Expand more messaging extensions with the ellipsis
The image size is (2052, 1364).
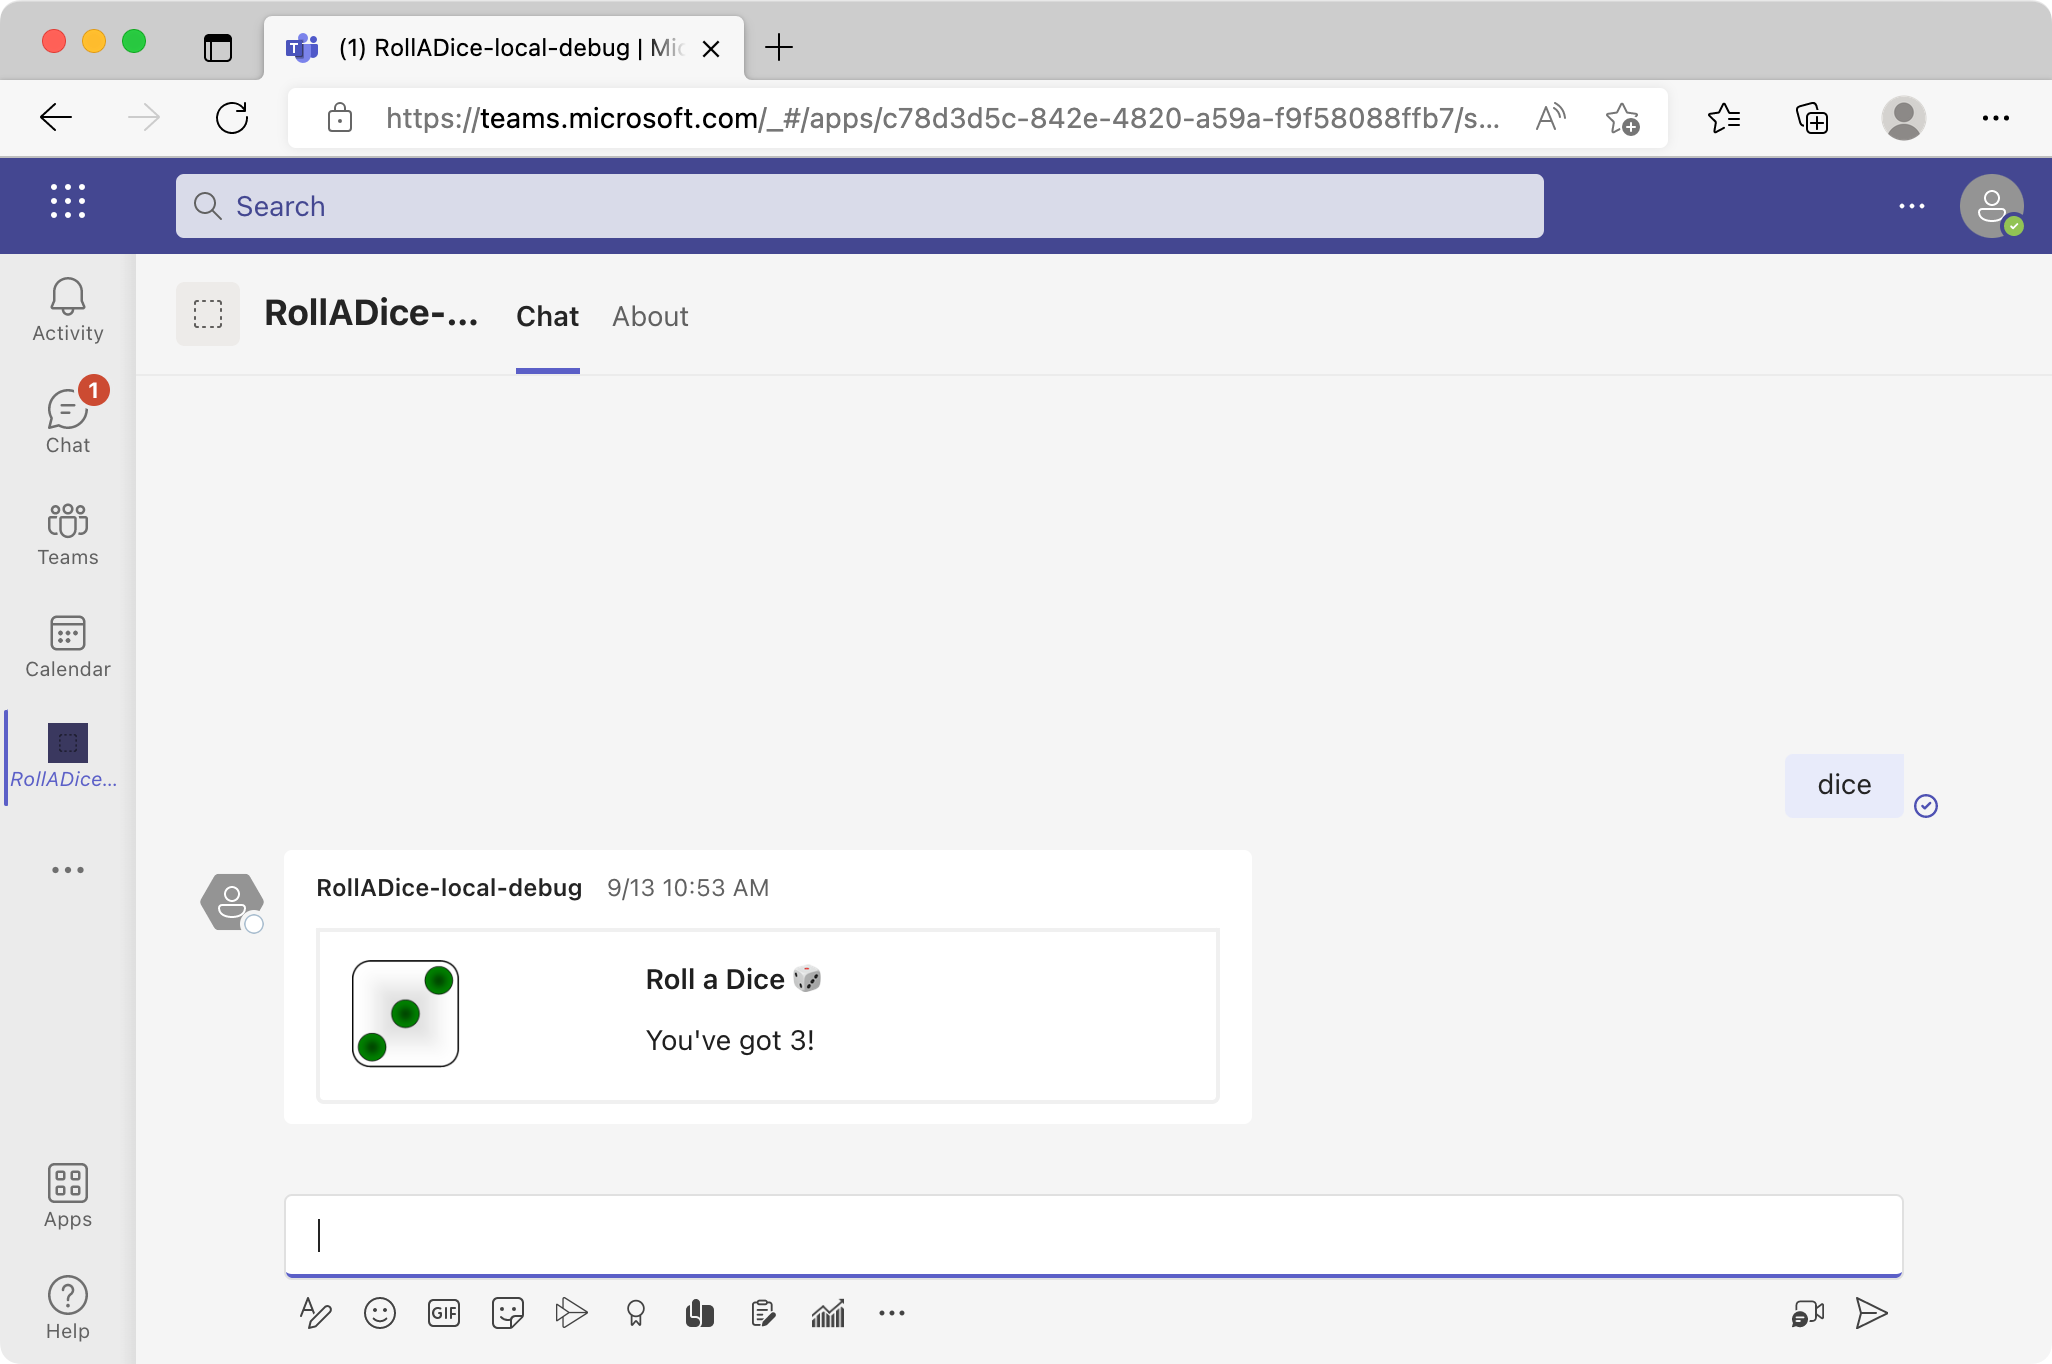point(891,1313)
